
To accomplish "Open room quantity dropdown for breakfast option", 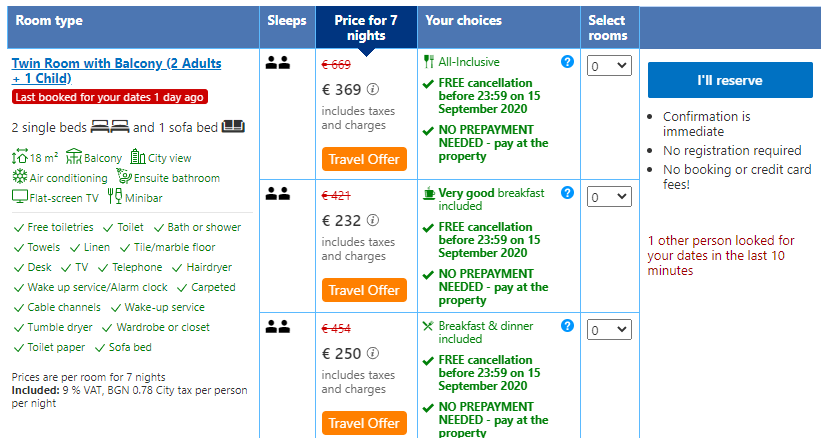I will click(609, 197).
